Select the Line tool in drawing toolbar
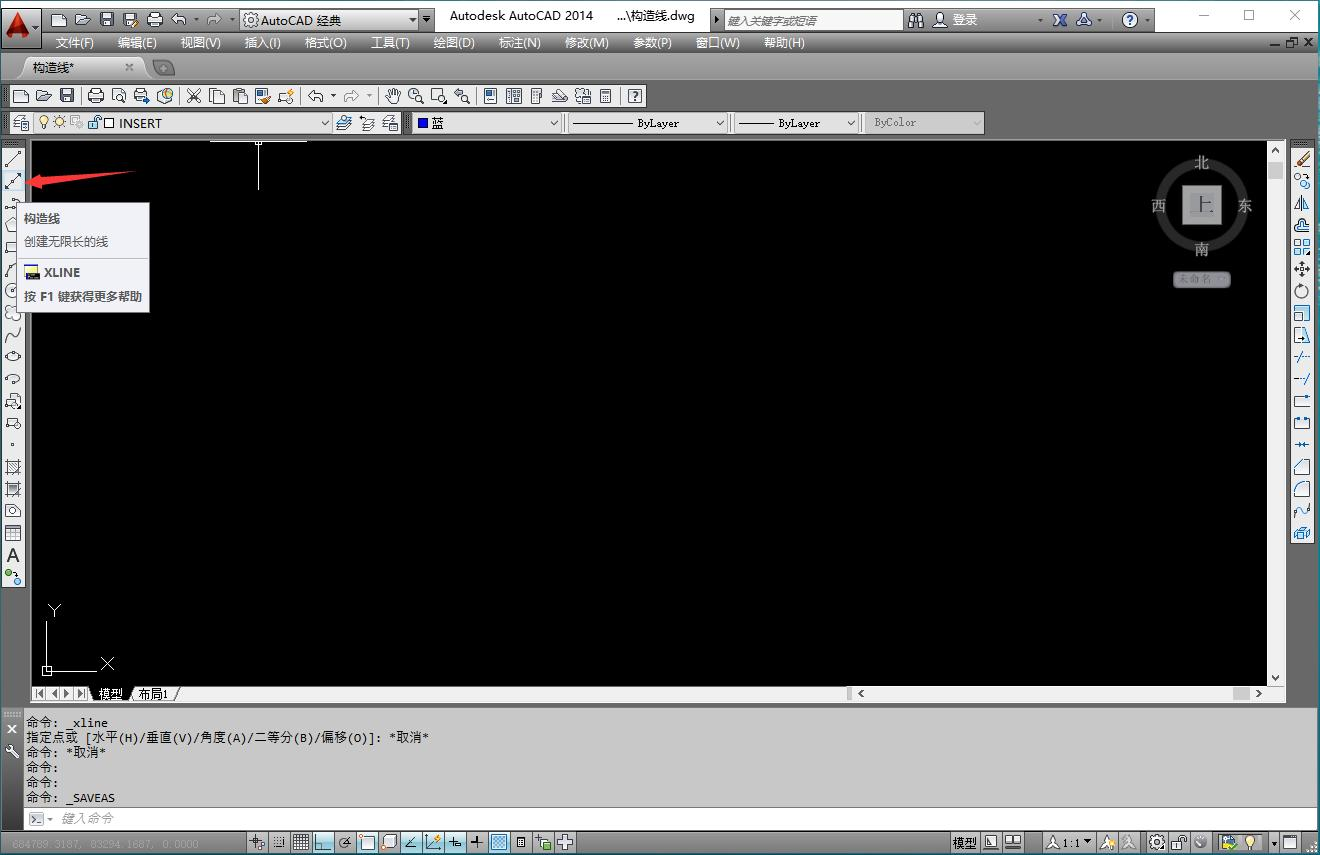The width and height of the screenshot is (1320, 855). point(13,158)
